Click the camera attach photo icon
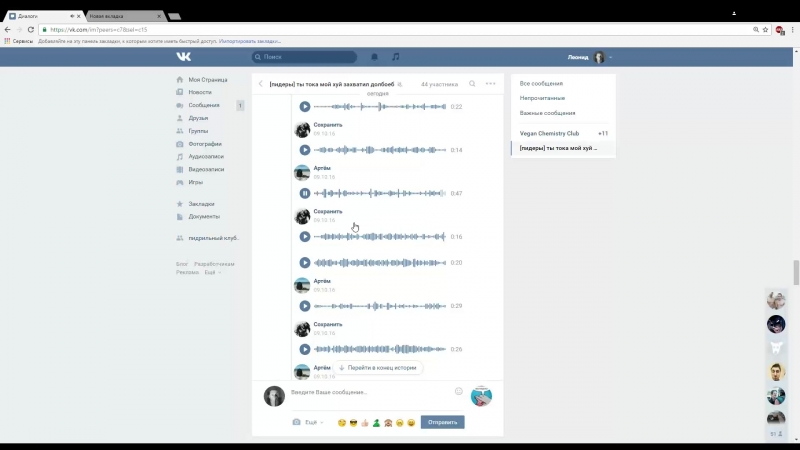Screen dimensions: 800x450 point(296,422)
